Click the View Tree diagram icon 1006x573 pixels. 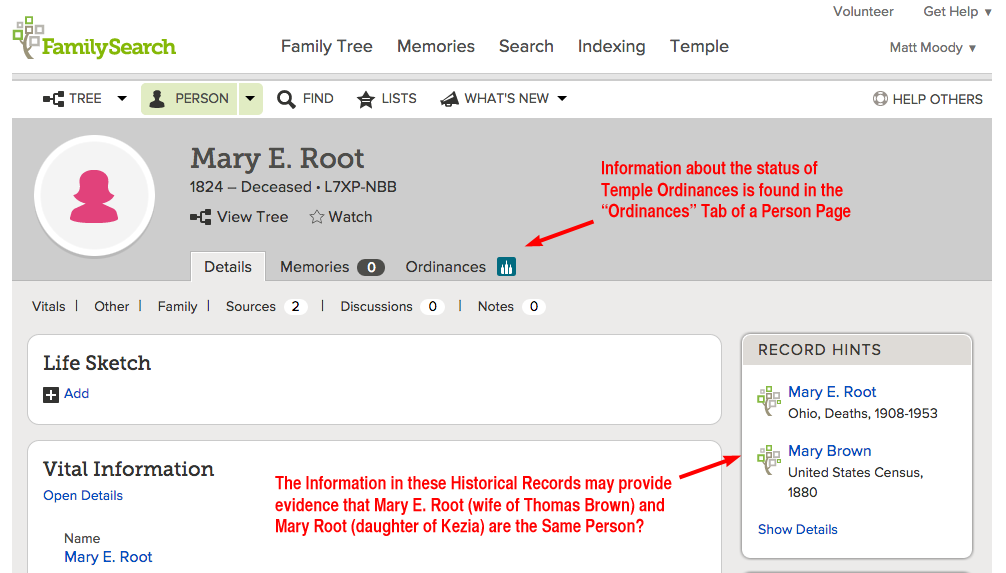click(200, 217)
